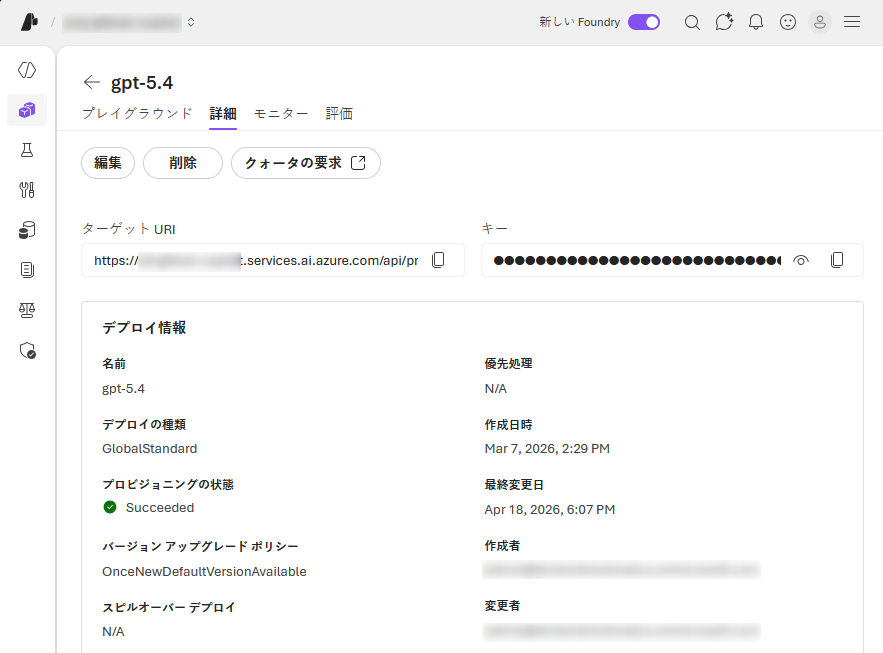Image resolution: width=883 pixels, height=653 pixels.
Task: Open the balance scale sidebar icon
Action: click(27, 310)
